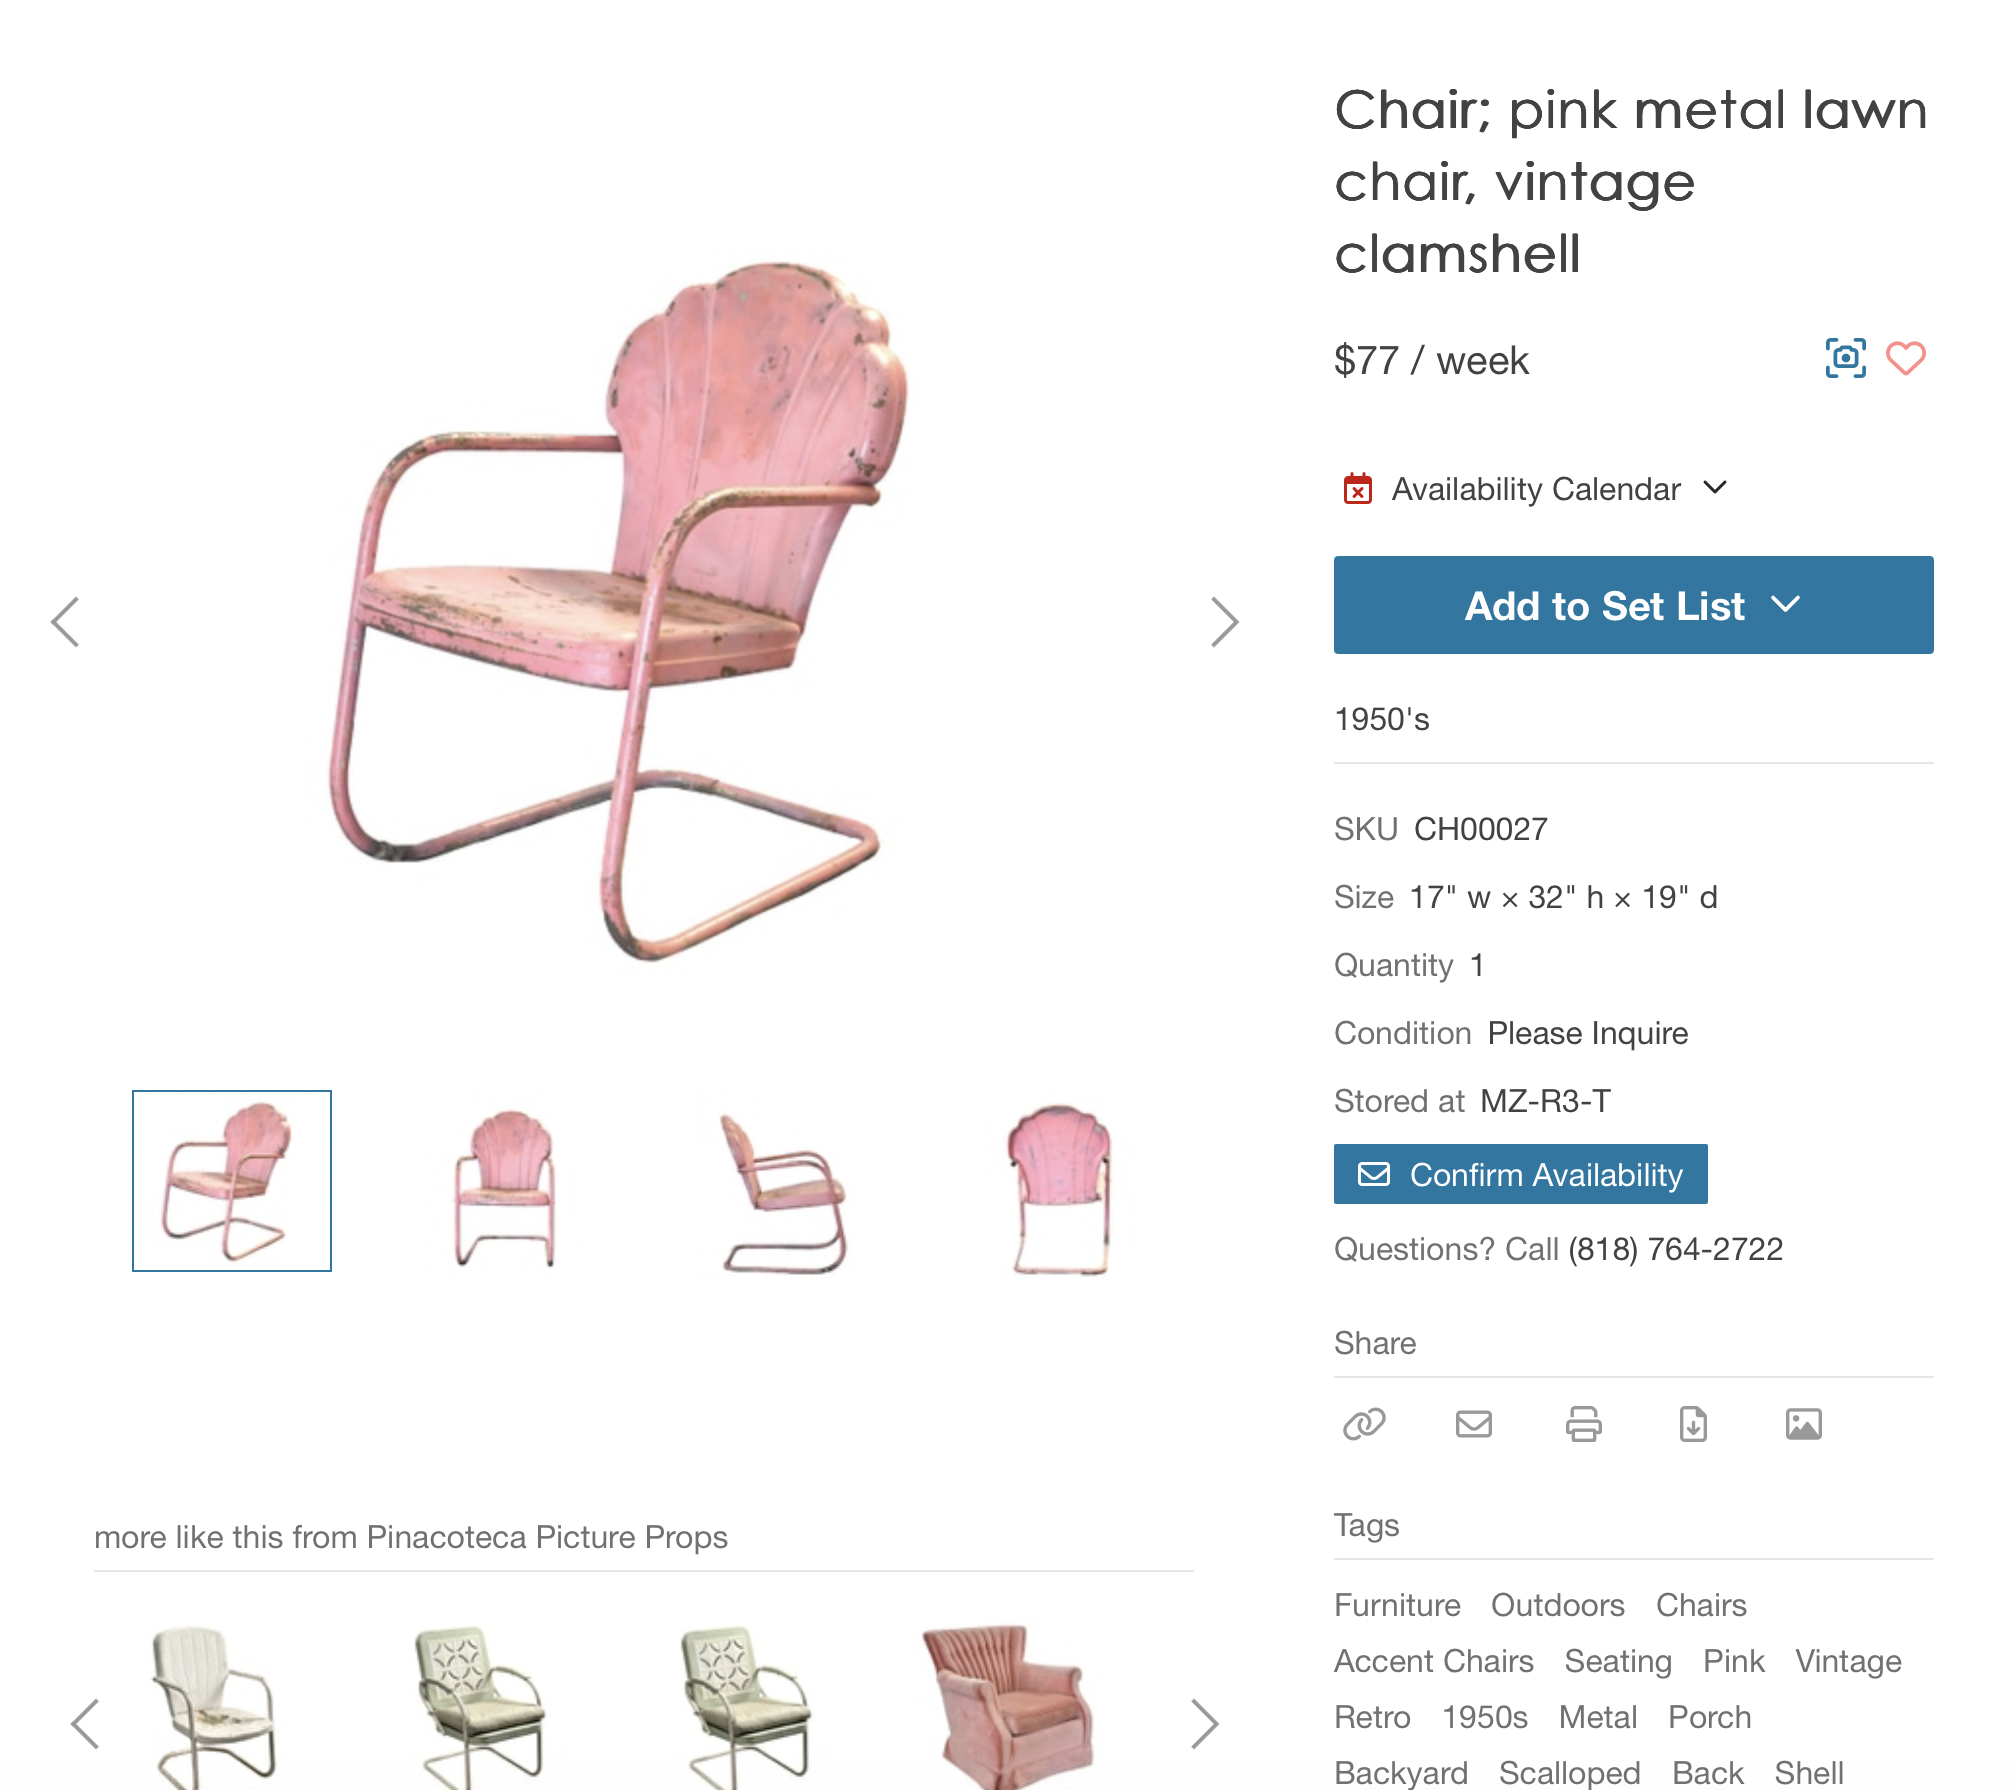The width and height of the screenshot is (2014, 1790).
Task: Advance the similar items carousel right
Action: (1205, 1724)
